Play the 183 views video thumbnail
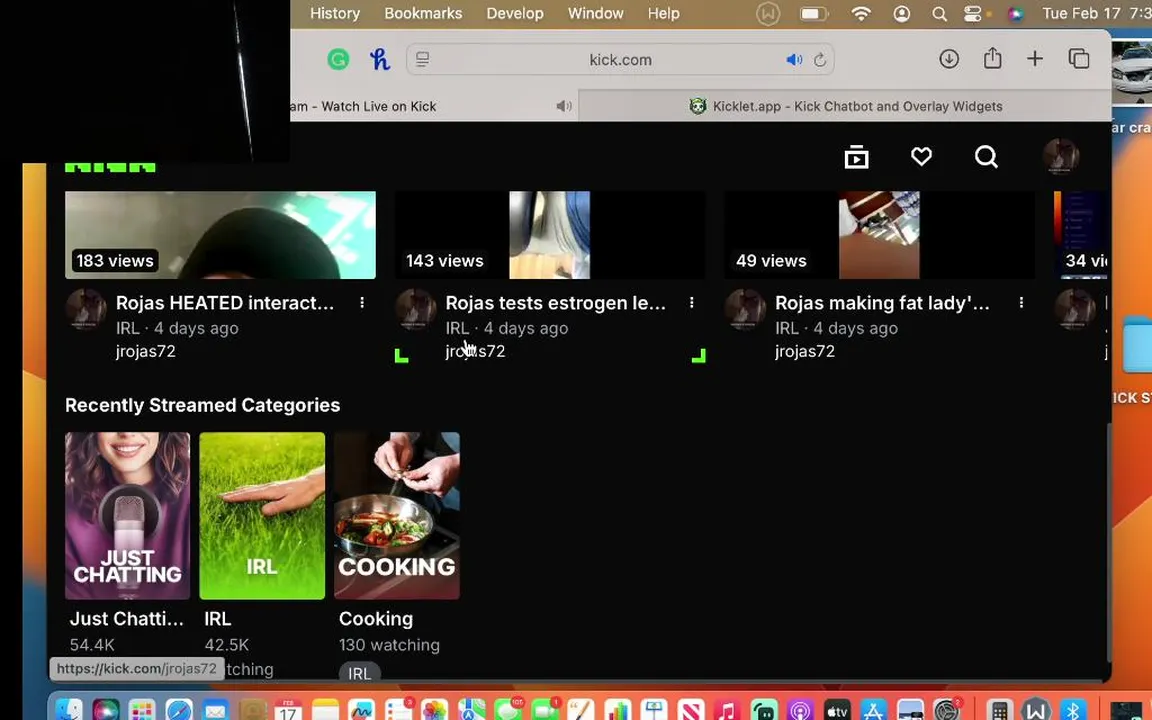Screen dimensions: 1152x720 (x=220, y=235)
